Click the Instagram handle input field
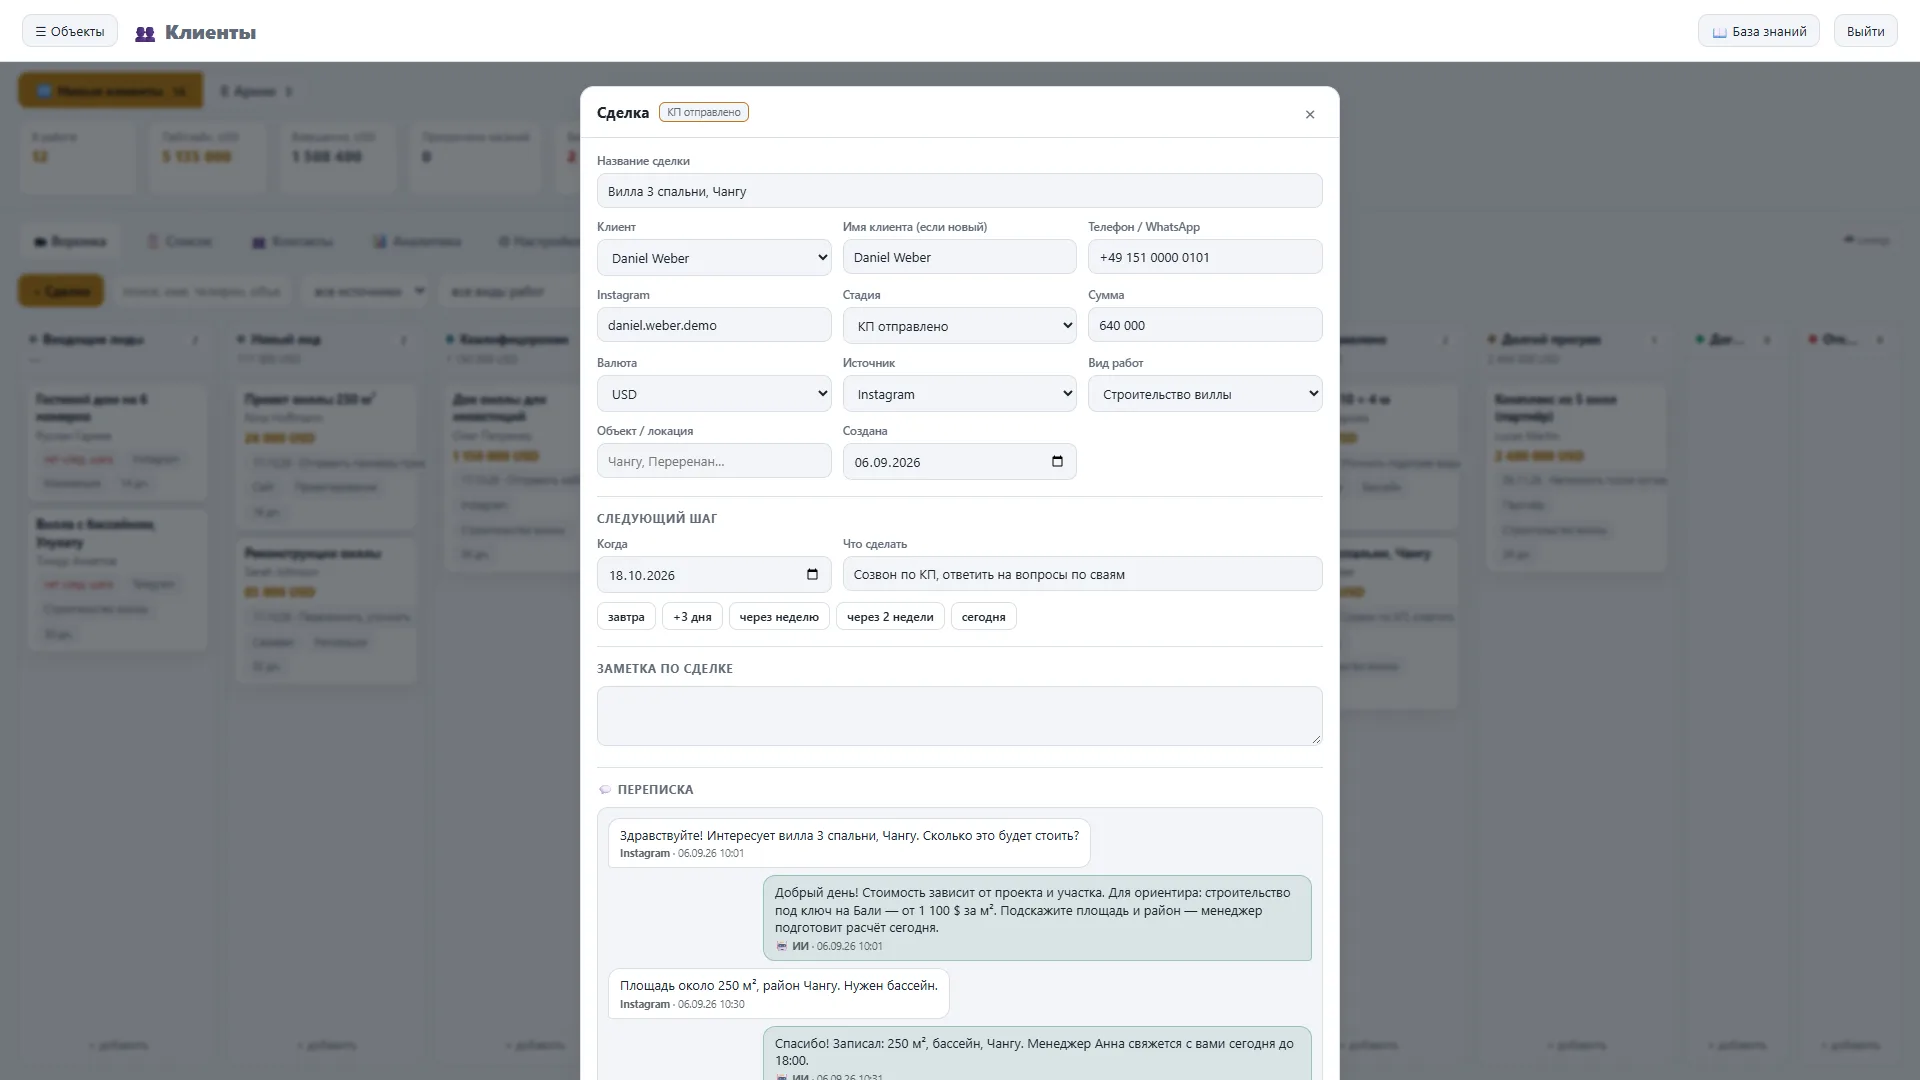The width and height of the screenshot is (1920, 1080). (x=714, y=325)
